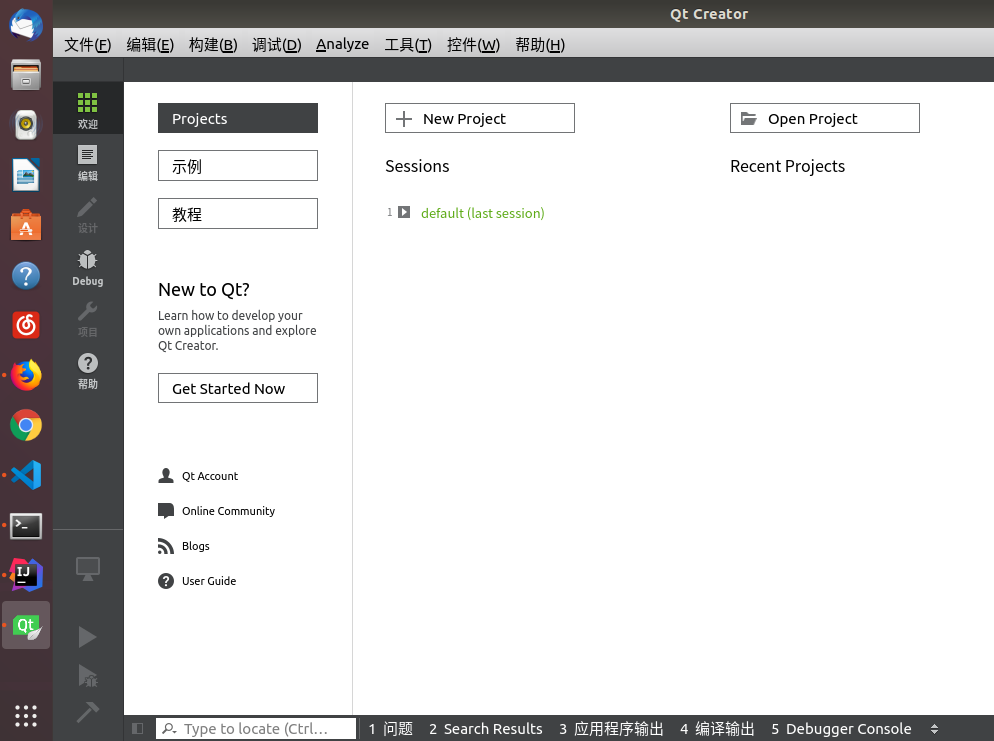994x741 pixels.
Task: Open the kit selector above the Run button
Action: pos(87,568)
